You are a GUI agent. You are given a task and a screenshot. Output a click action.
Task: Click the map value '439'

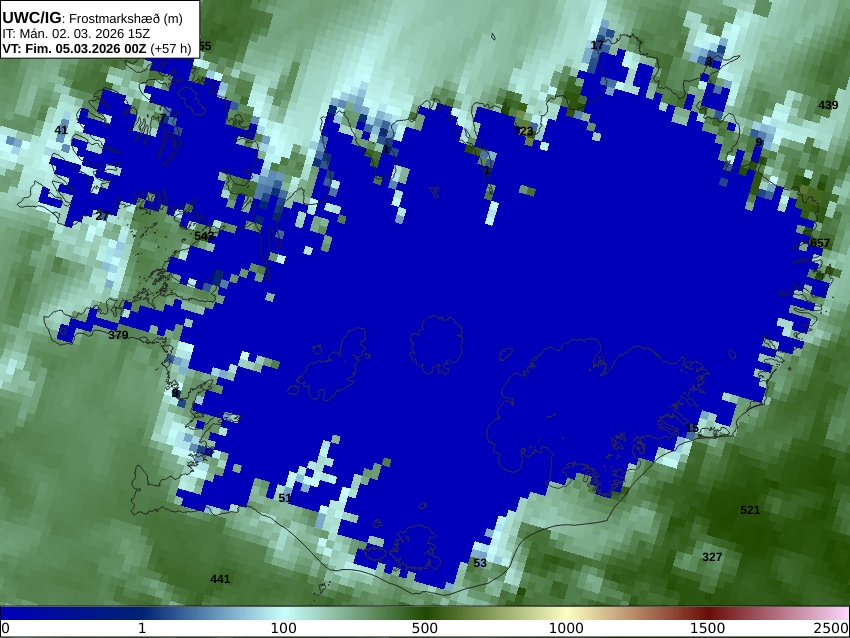[828, 105]
